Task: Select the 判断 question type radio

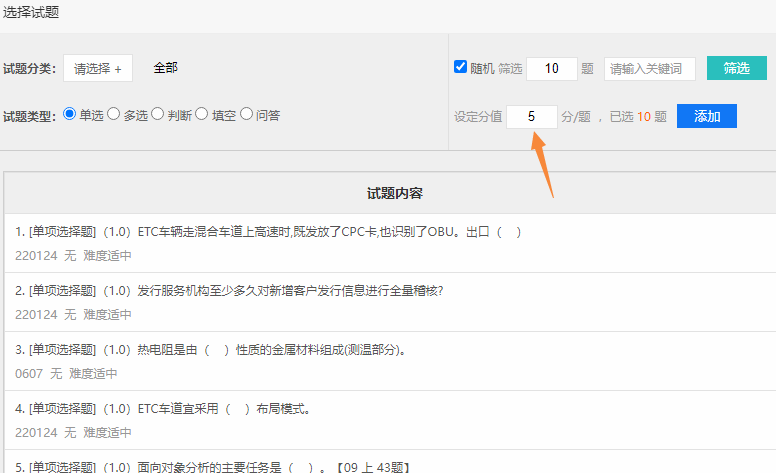Action: pyautogui.click(x=157, y=114)
